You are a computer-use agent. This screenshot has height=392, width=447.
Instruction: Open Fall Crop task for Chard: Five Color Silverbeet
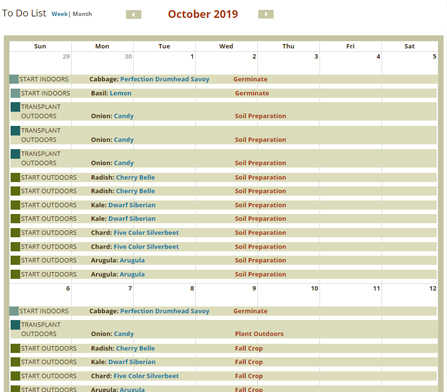pos(249,376)
